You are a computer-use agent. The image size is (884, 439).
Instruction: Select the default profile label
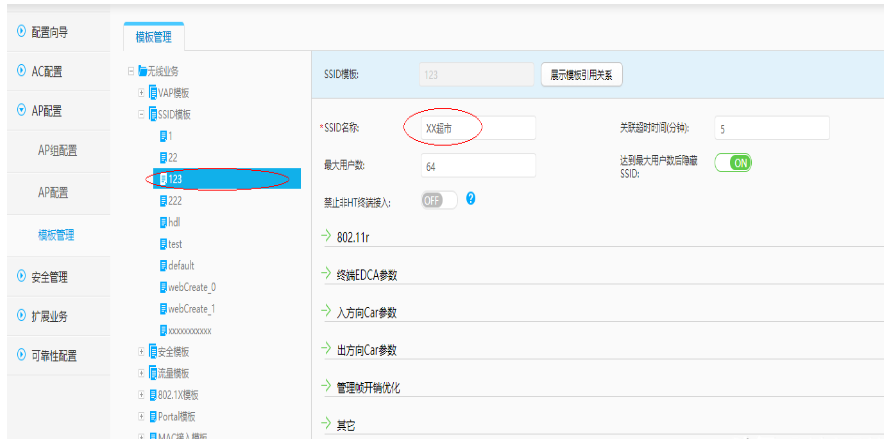[x=181, y=265]
